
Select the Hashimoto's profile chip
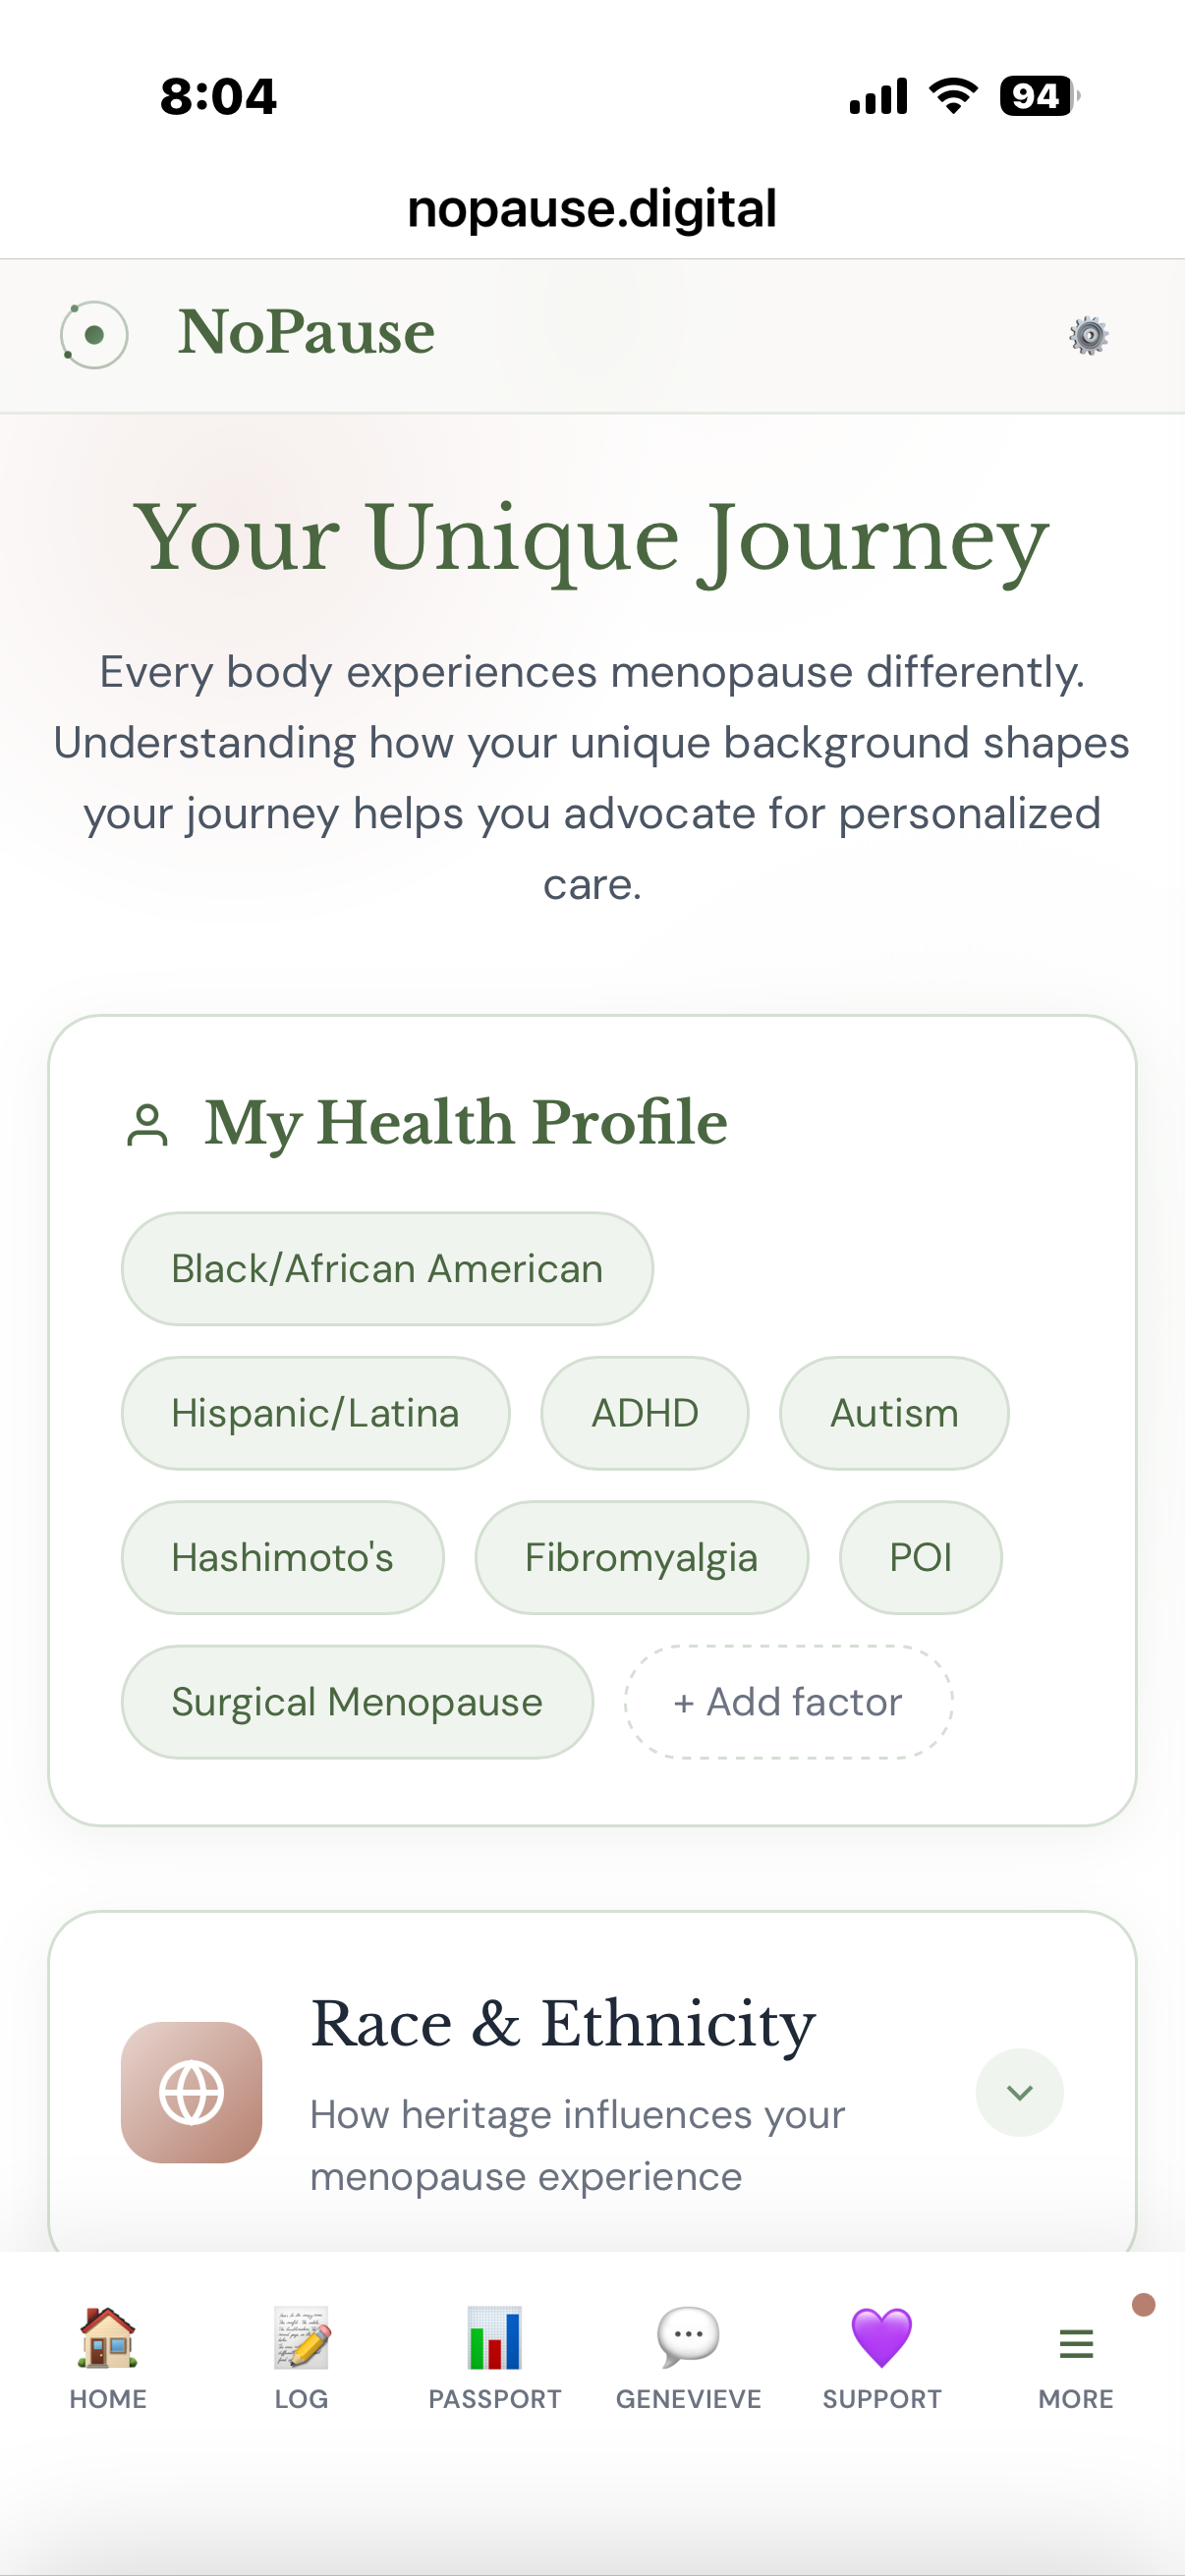click(x=282, y=1557)
